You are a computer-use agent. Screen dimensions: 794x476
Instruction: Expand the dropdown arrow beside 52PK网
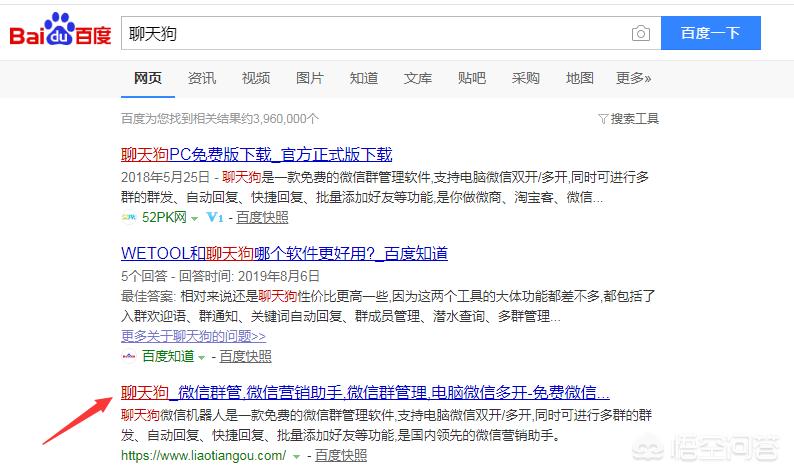coord(195,217)
